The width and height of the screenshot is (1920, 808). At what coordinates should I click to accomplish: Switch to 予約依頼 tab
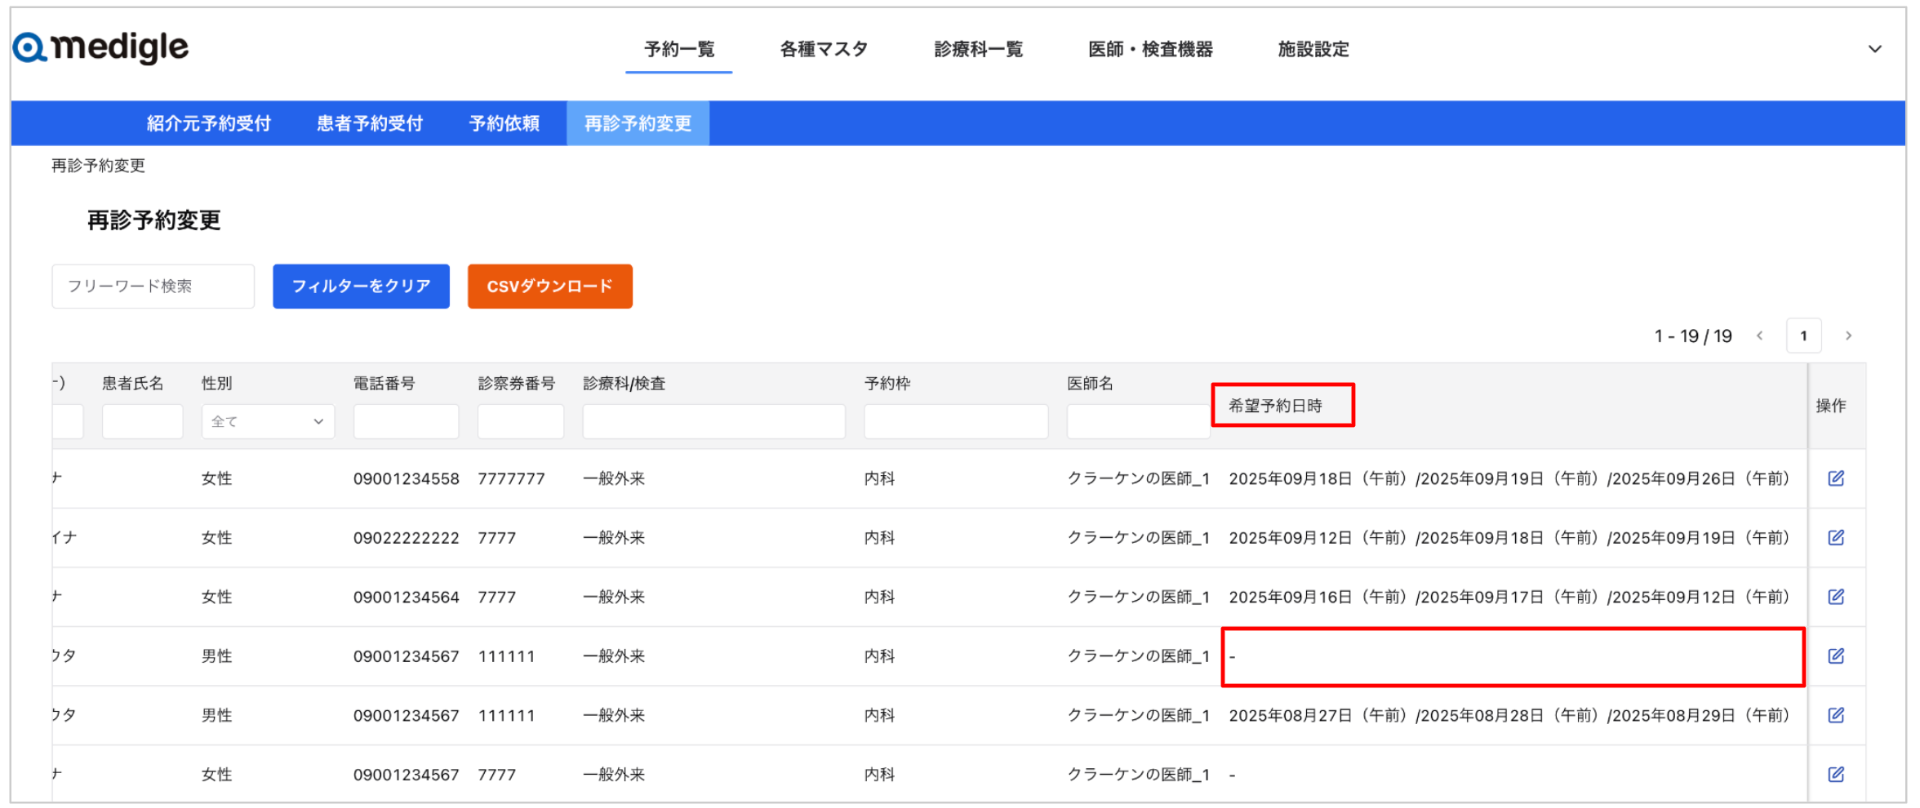pos(504,123)
